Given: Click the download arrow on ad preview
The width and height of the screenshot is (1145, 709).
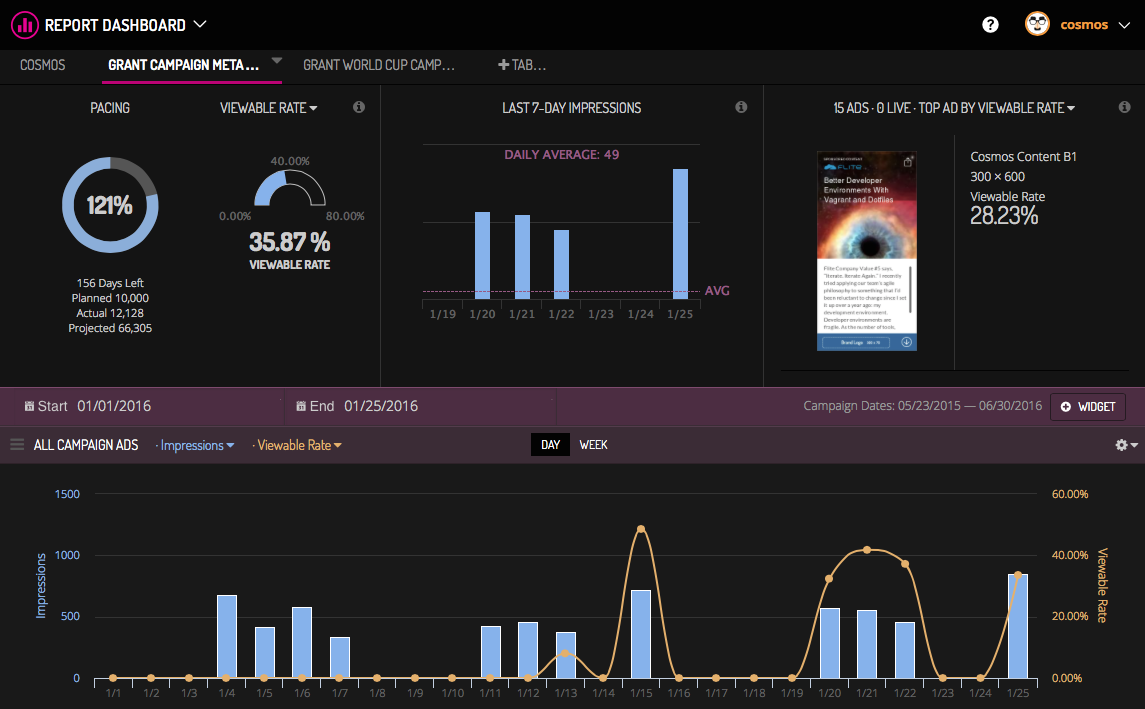Looking at the screenshot, I should pos(906,342).
